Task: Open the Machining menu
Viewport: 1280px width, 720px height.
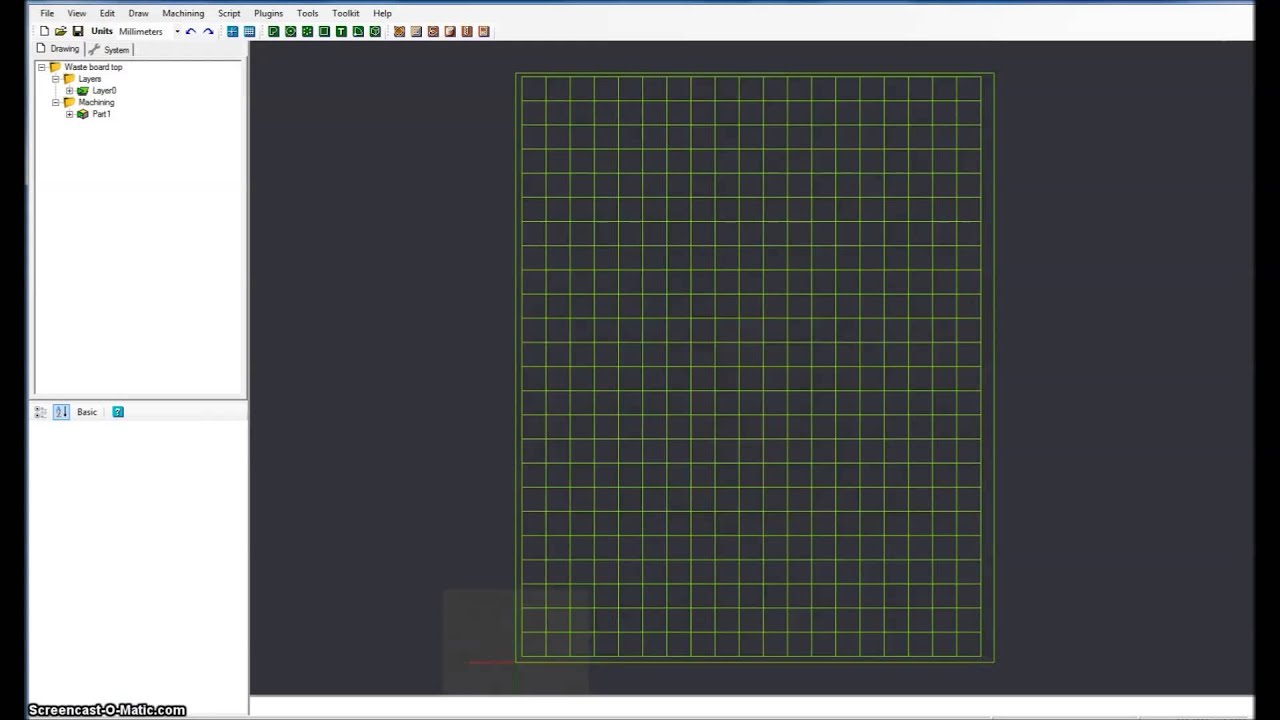Action: point(183,13)
